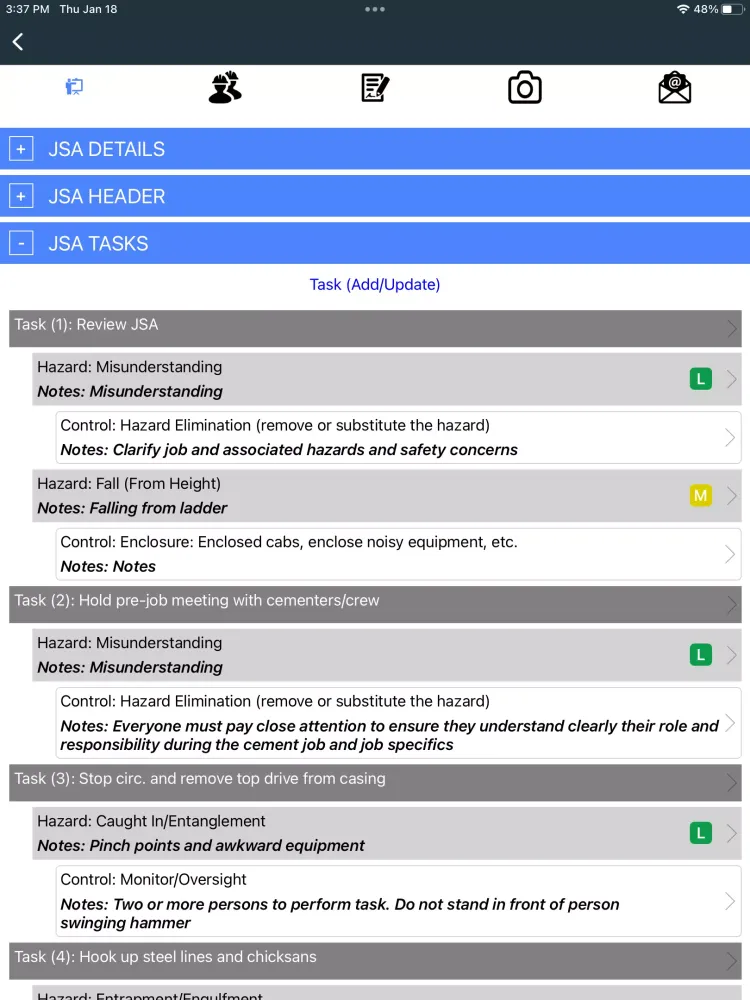Open the crew workers icon tab
750x1000 pixels.
pyautogui.click(x=224, y=87)
